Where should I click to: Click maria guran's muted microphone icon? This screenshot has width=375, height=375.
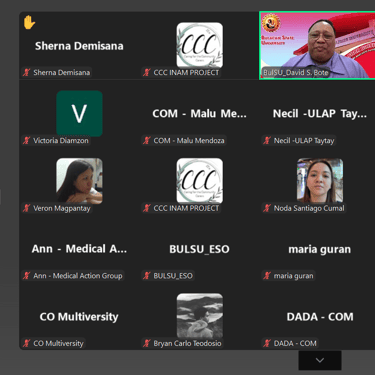point(267,276)
